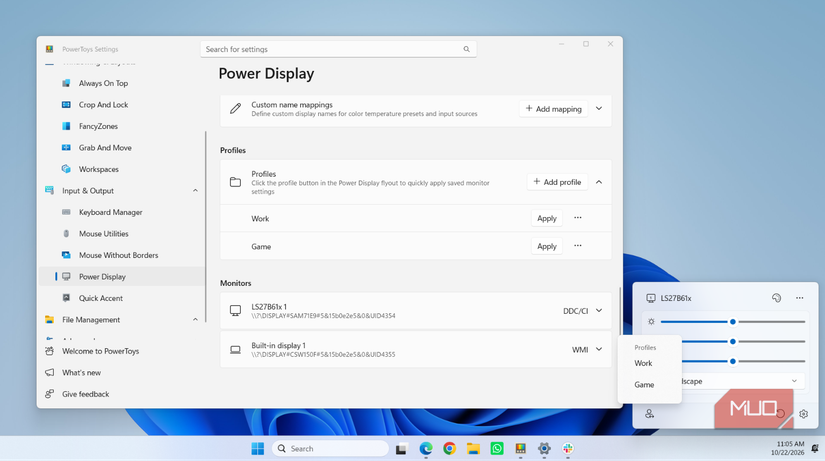Collapse Input & Output section
825x461 pixels.
(x=195, y=191)
